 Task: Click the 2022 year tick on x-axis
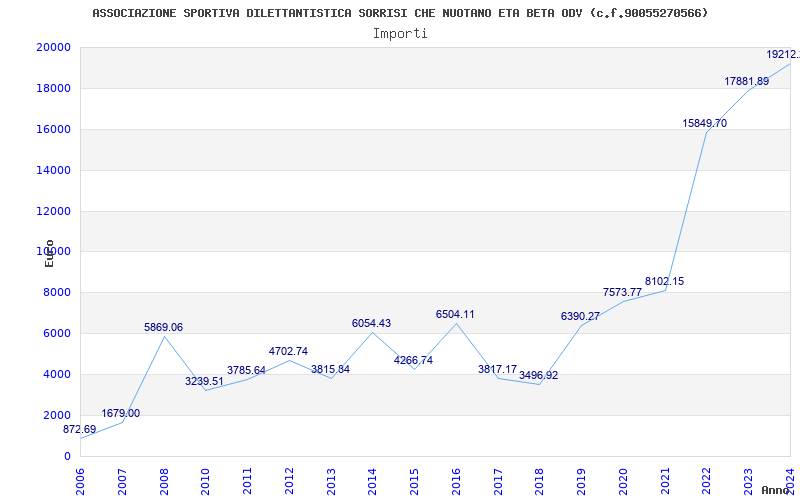click(x=706, y=479)
